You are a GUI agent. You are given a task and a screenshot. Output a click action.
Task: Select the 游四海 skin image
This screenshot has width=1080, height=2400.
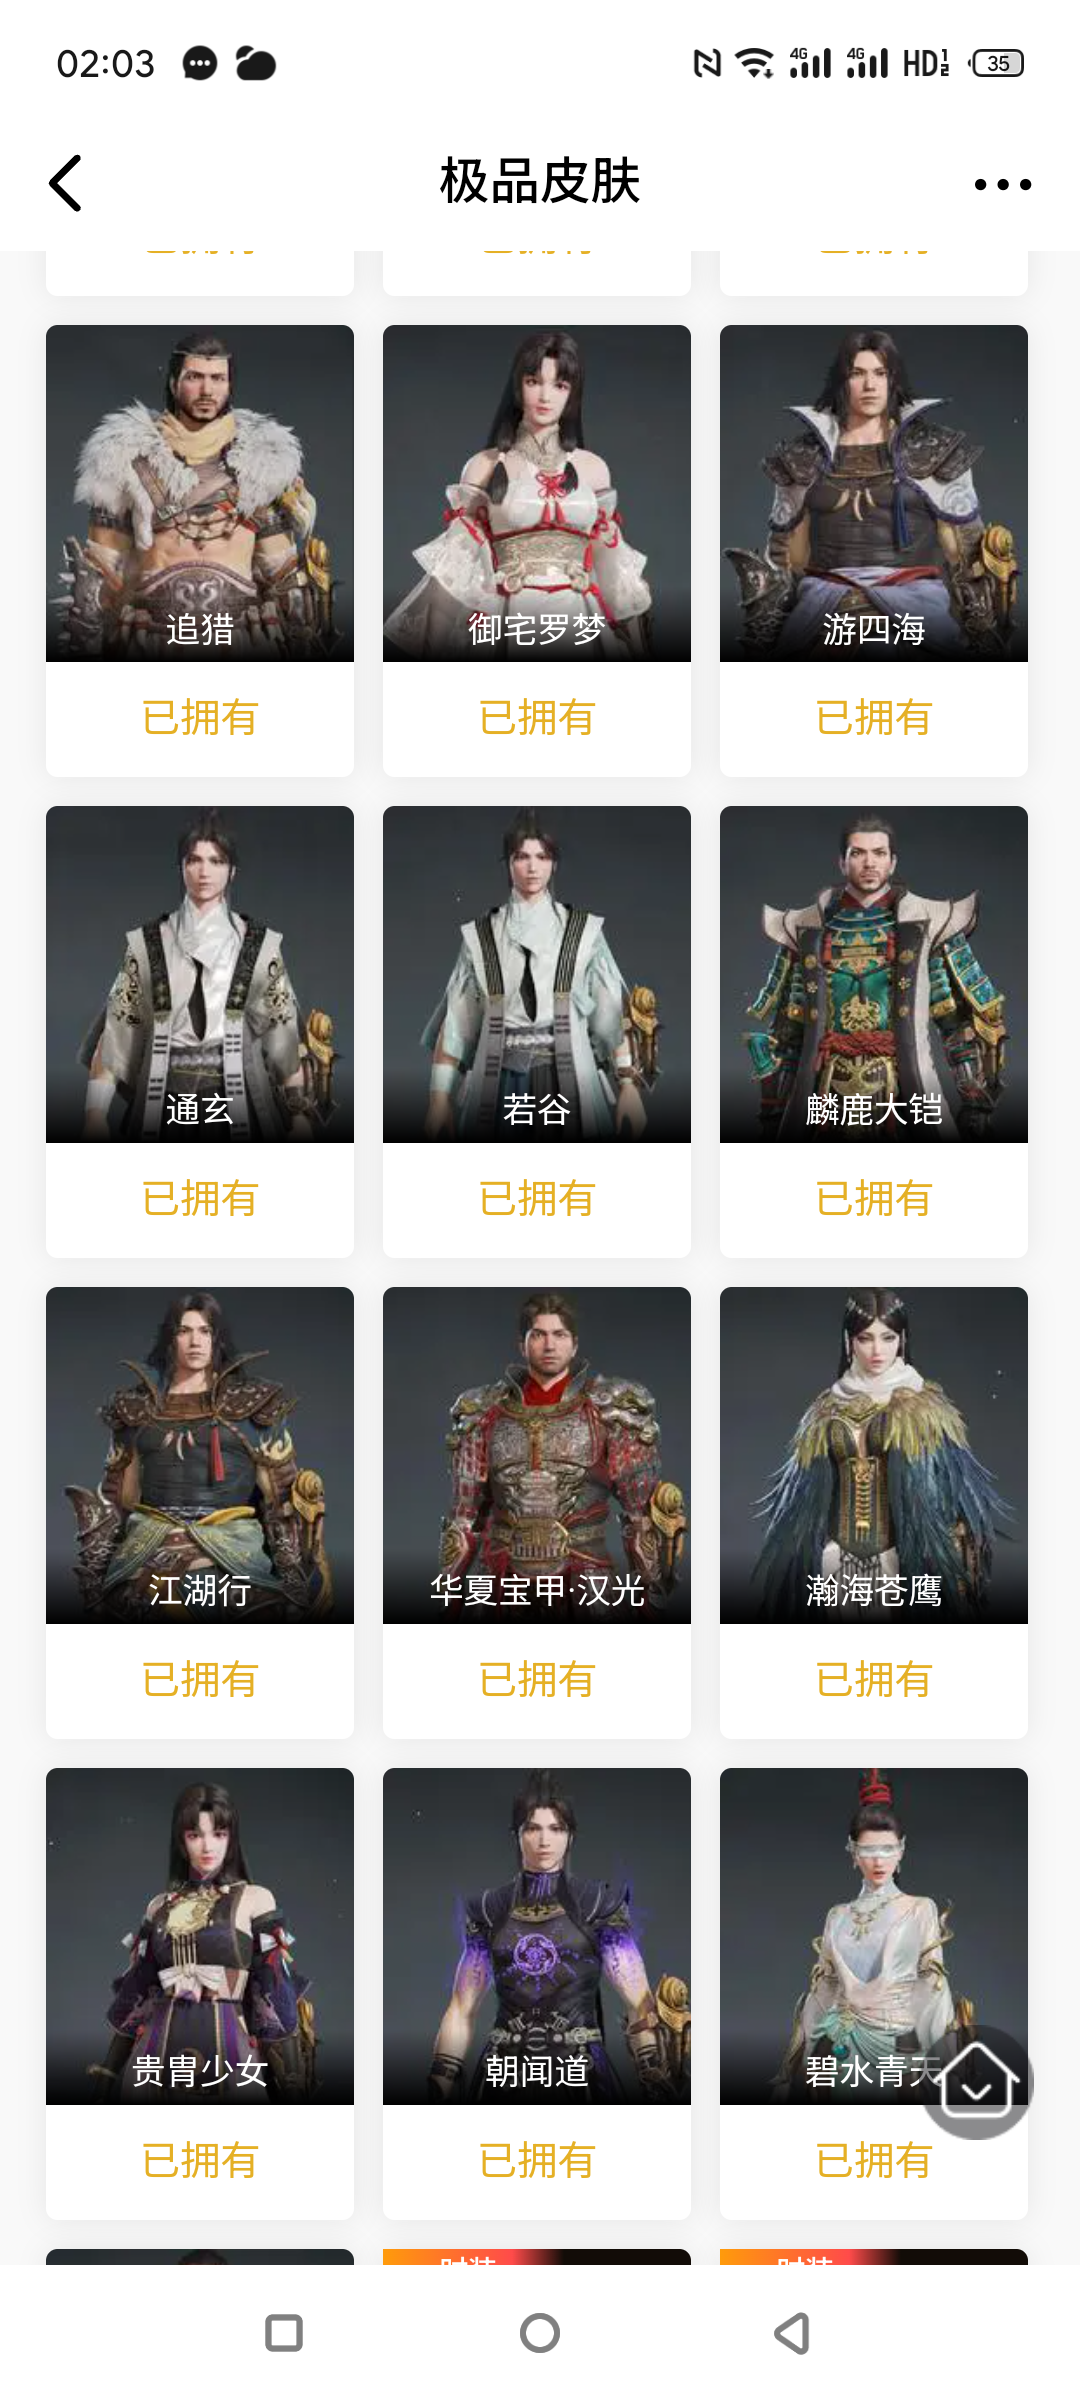click(874, 493)
